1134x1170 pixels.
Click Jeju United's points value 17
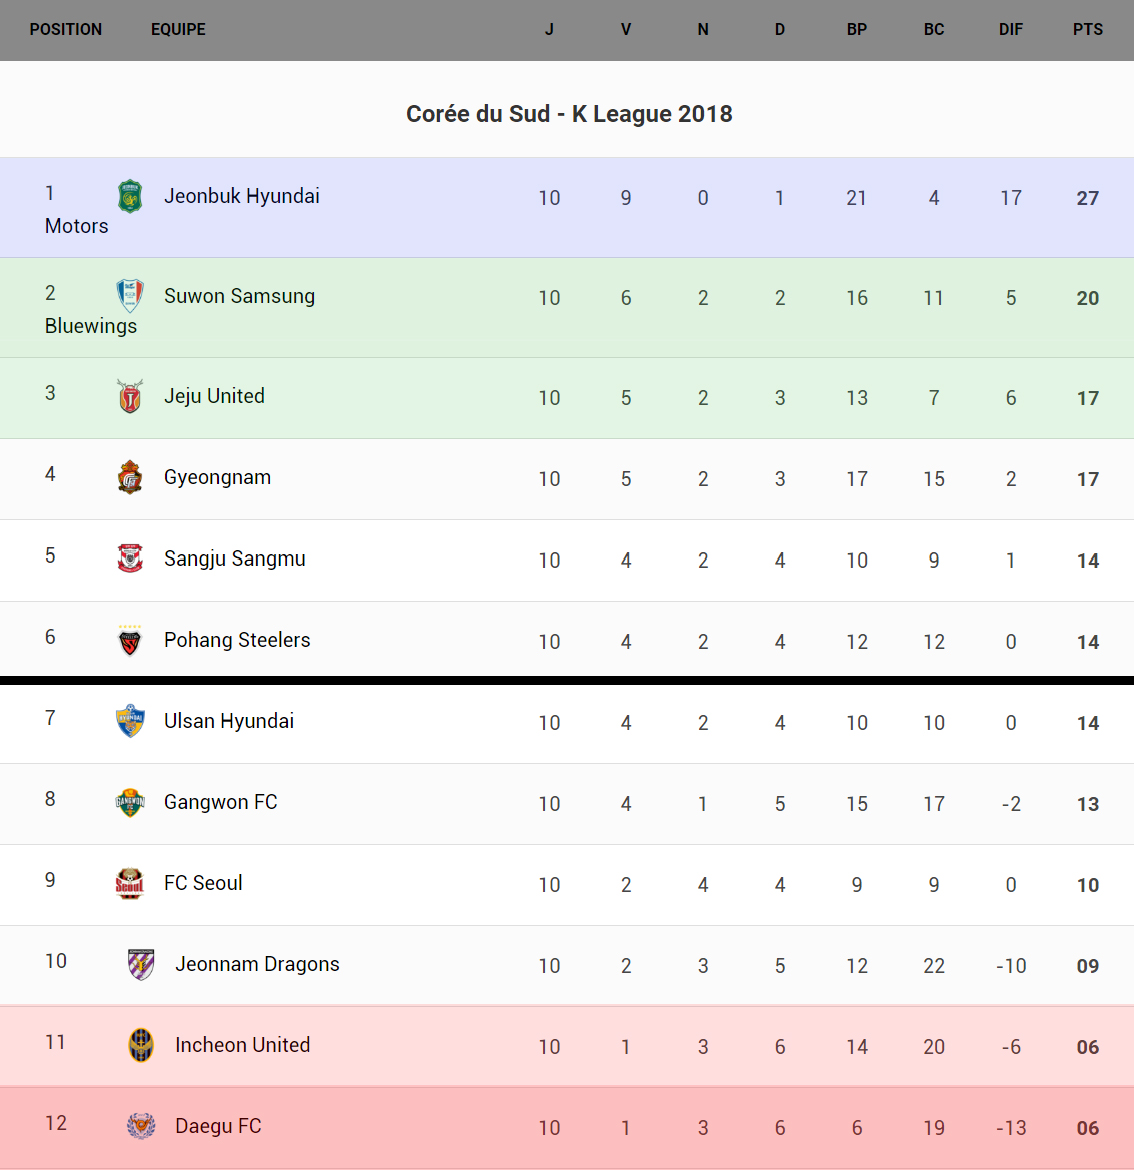point(1087,398)
